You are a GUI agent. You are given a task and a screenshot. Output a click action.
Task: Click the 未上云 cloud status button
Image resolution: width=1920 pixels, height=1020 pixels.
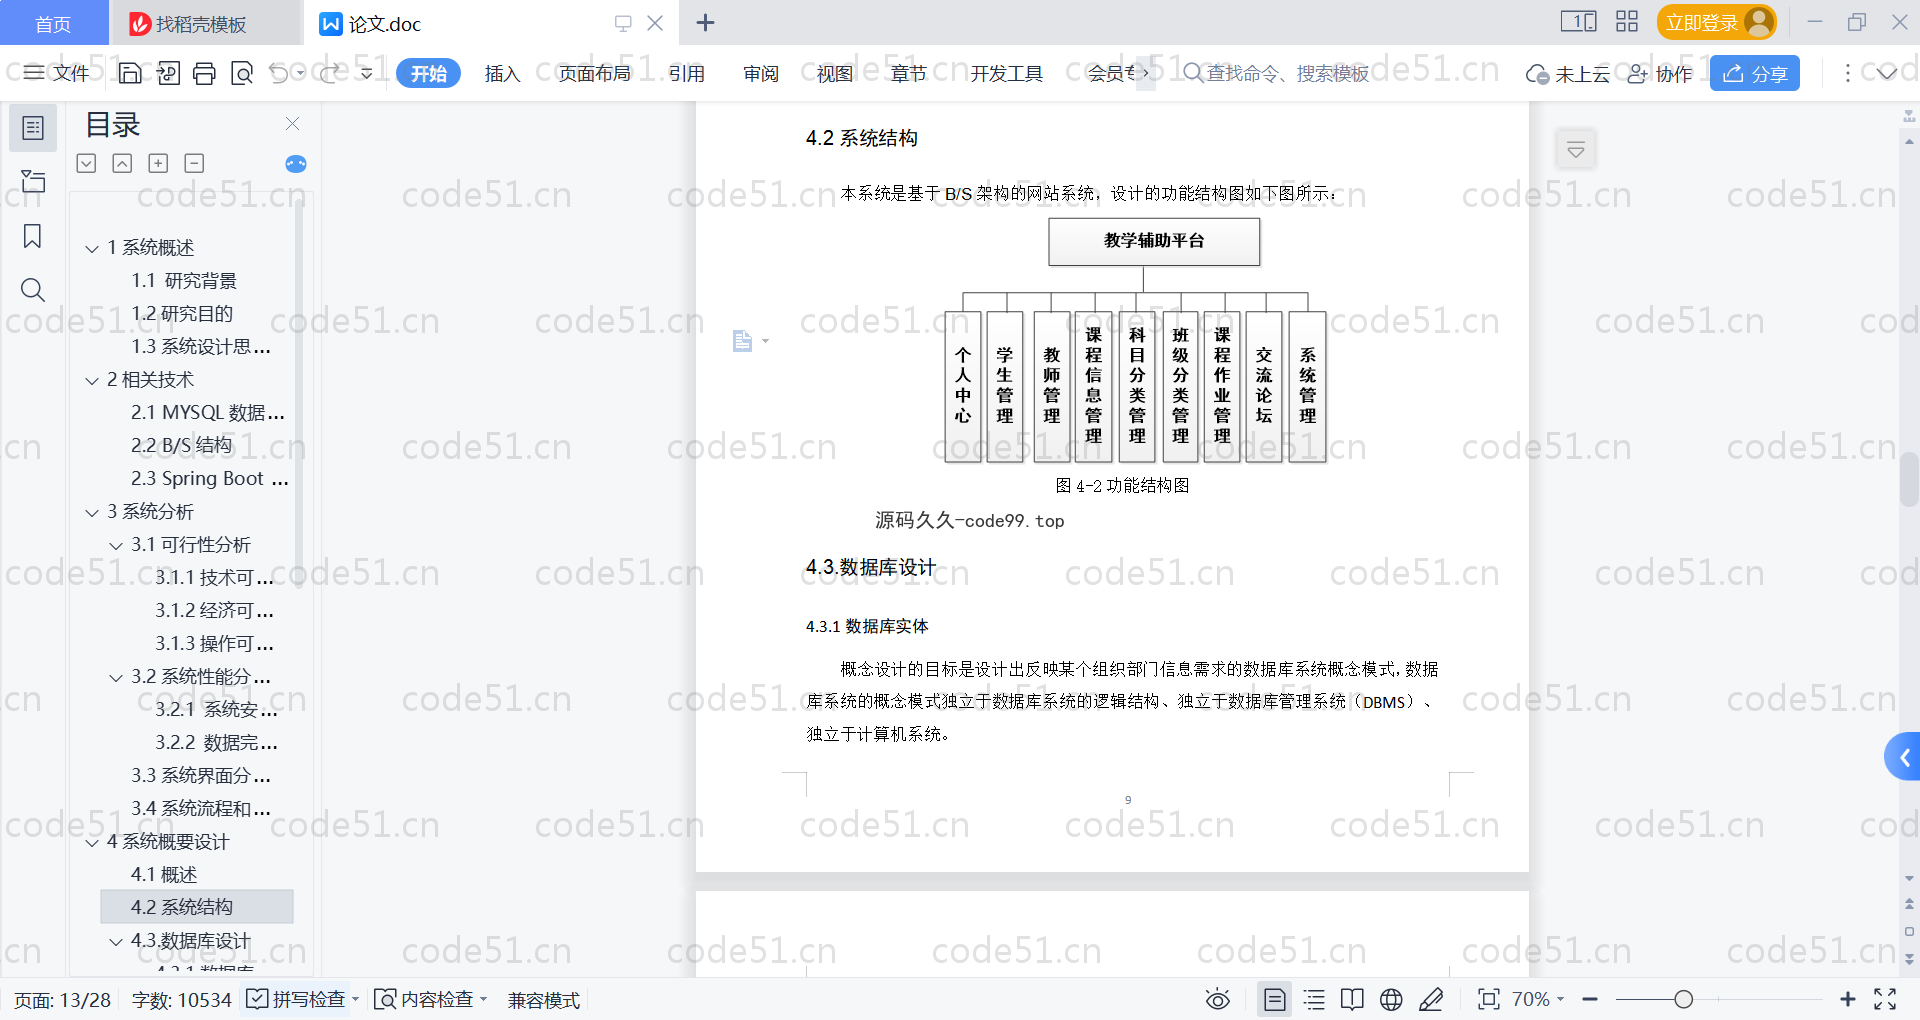tap(1568, 74)
